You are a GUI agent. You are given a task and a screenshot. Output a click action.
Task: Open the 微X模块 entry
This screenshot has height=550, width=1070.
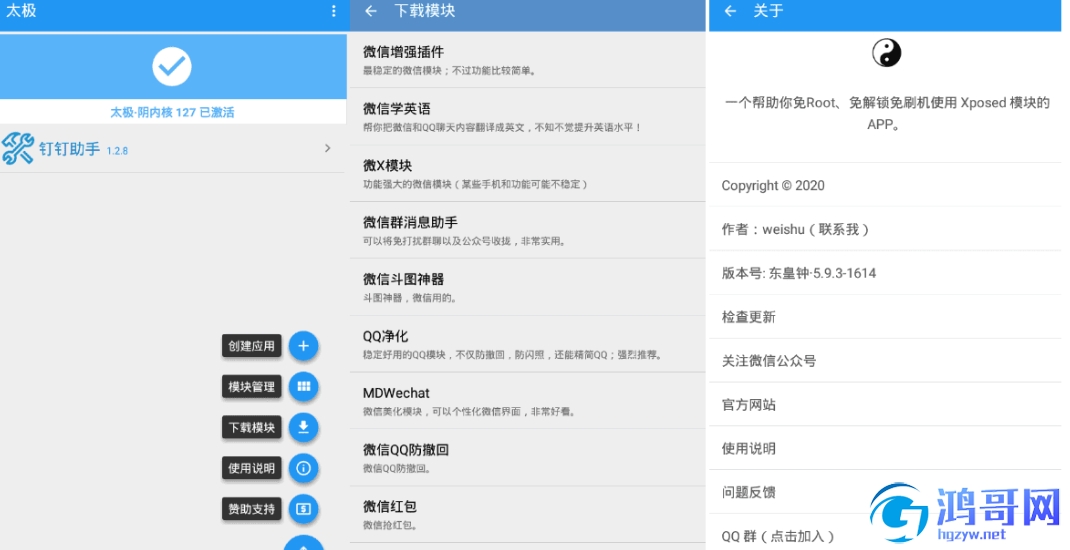(x=527, y=173)
